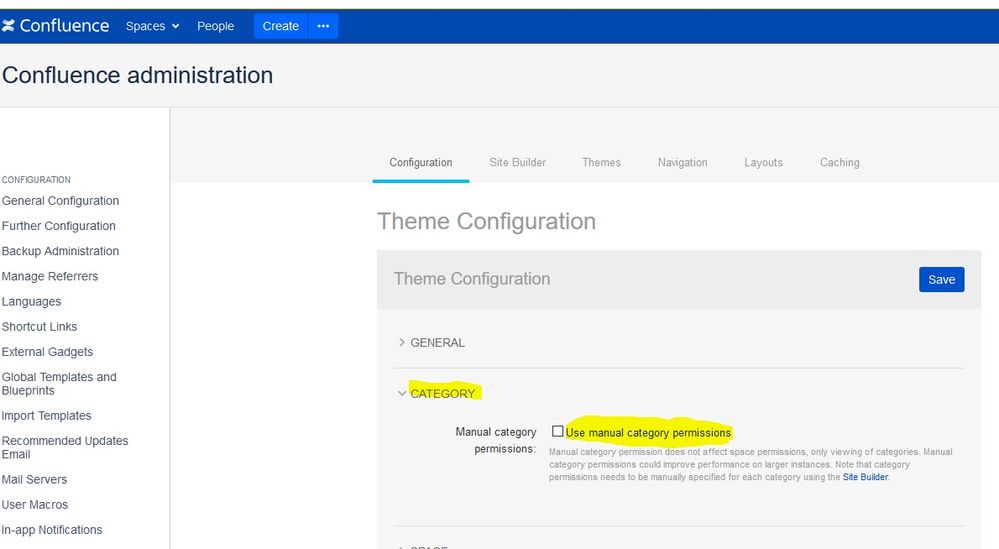Viewport: 999px width, 549px height.
Task: Open Languages settings in sidebar
Action: 31,301
